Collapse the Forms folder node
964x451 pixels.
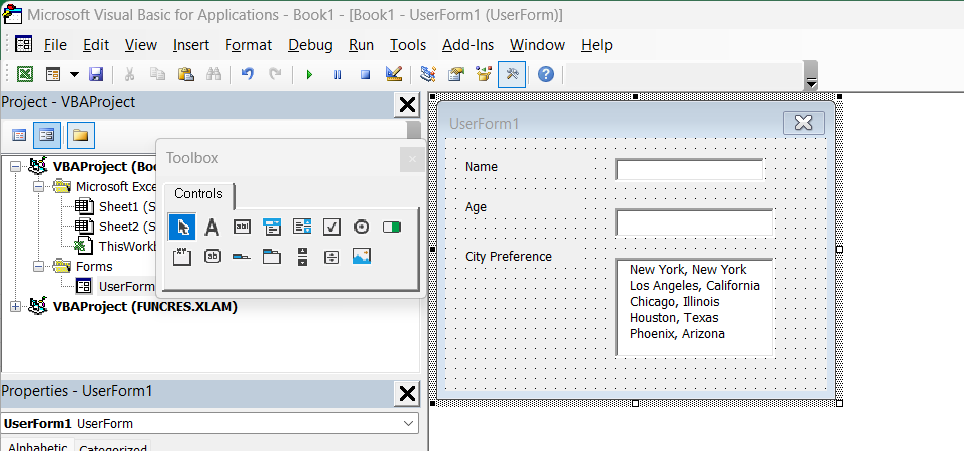(38, 267)
